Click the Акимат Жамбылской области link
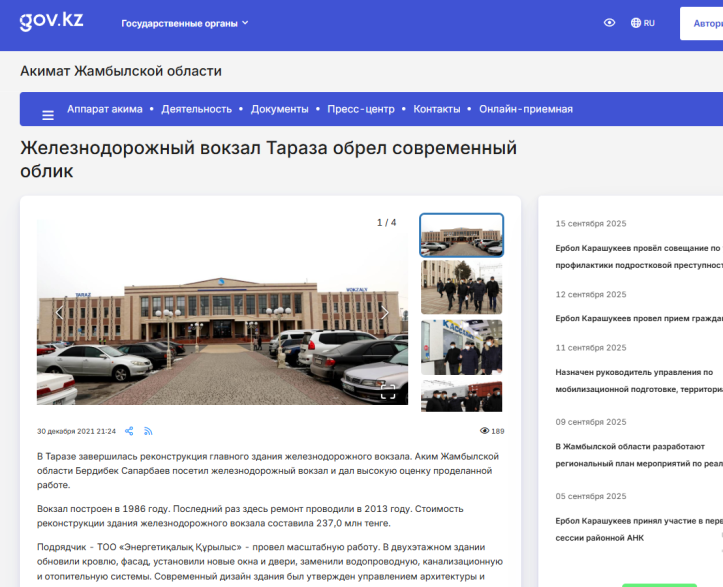This screenshot has width=723, height=587. pos(121,71)
